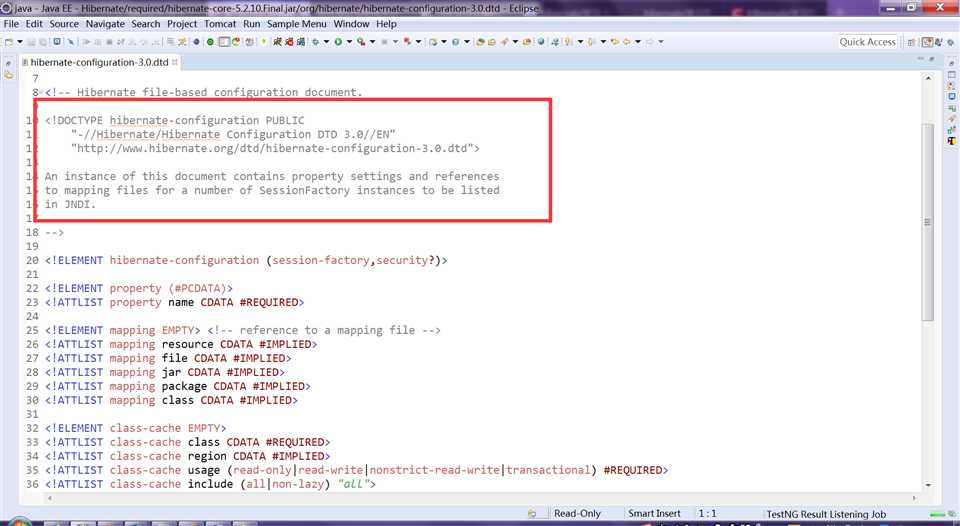Click the blue square Save icon
The image size is (960, 526).
57,41
